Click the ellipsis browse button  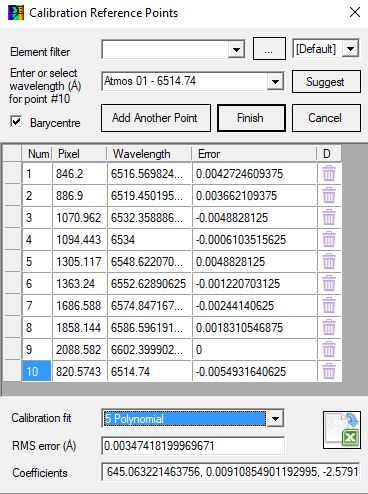pos(269,49)
